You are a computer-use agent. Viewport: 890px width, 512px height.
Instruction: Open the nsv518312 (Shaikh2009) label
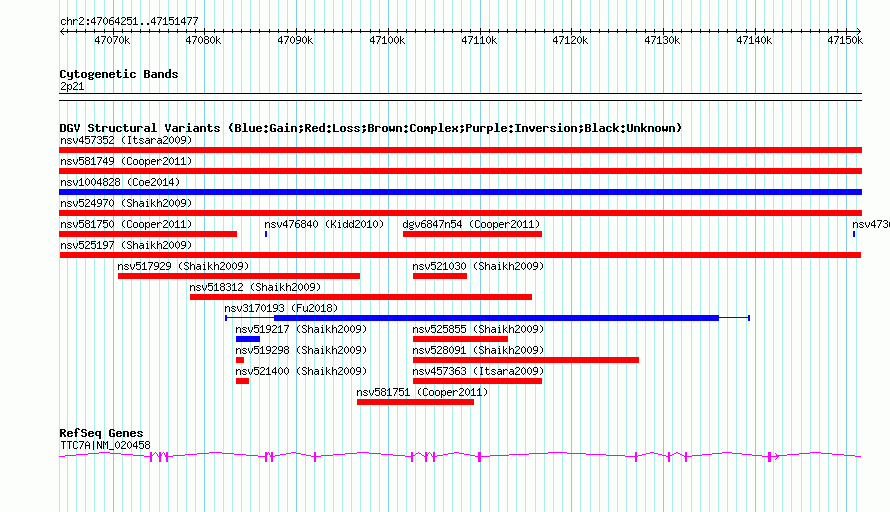click(255, 287)
